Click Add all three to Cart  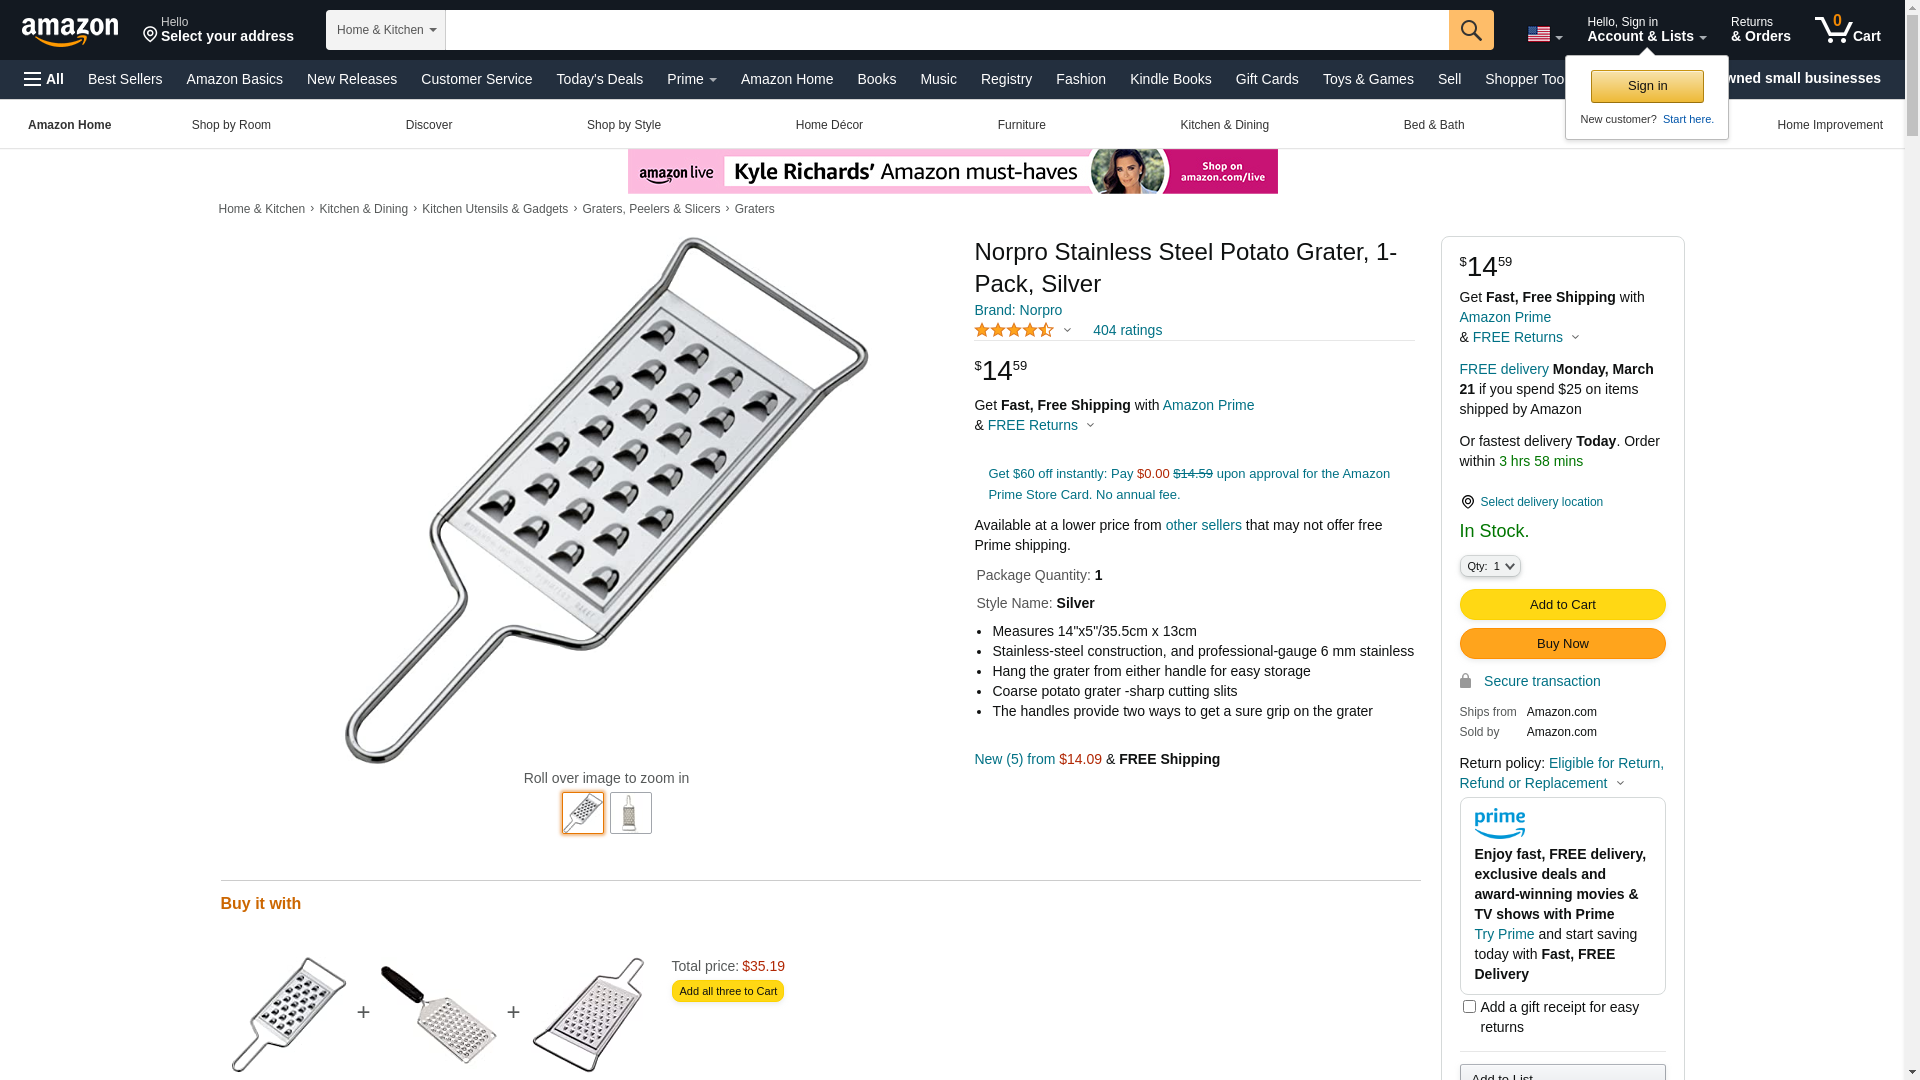(x=728, y=991)
